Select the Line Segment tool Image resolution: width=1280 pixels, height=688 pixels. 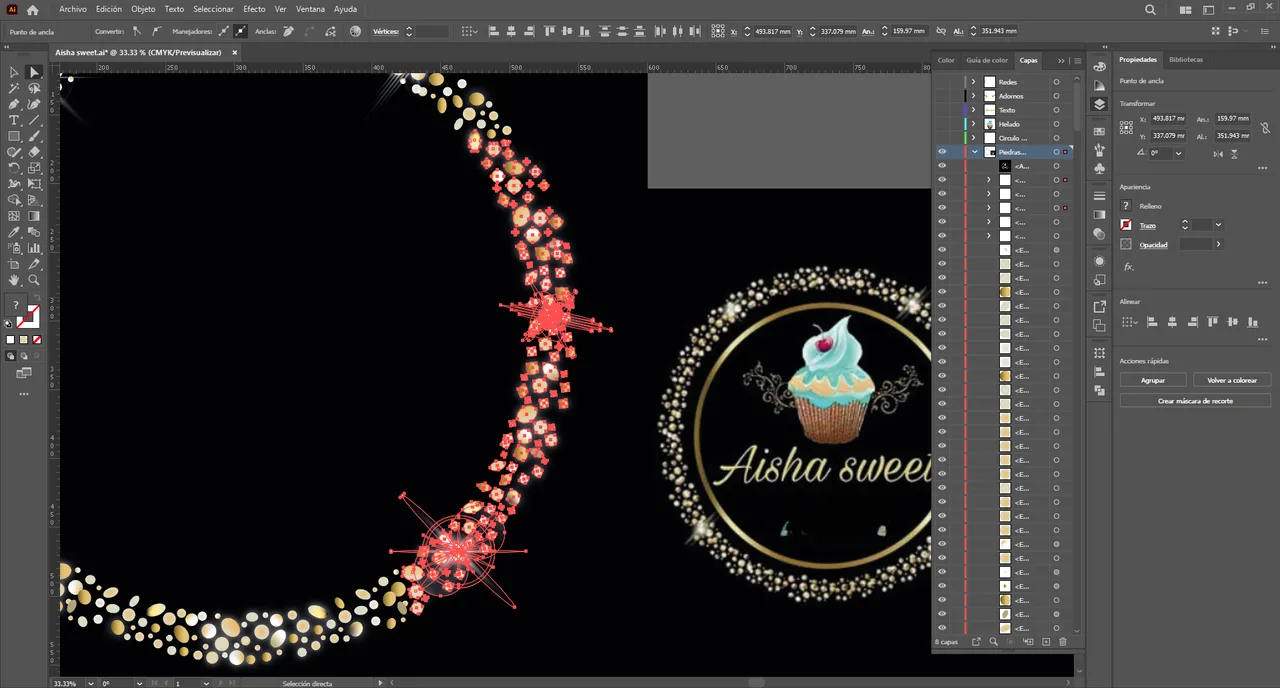(x=34, y=120)
